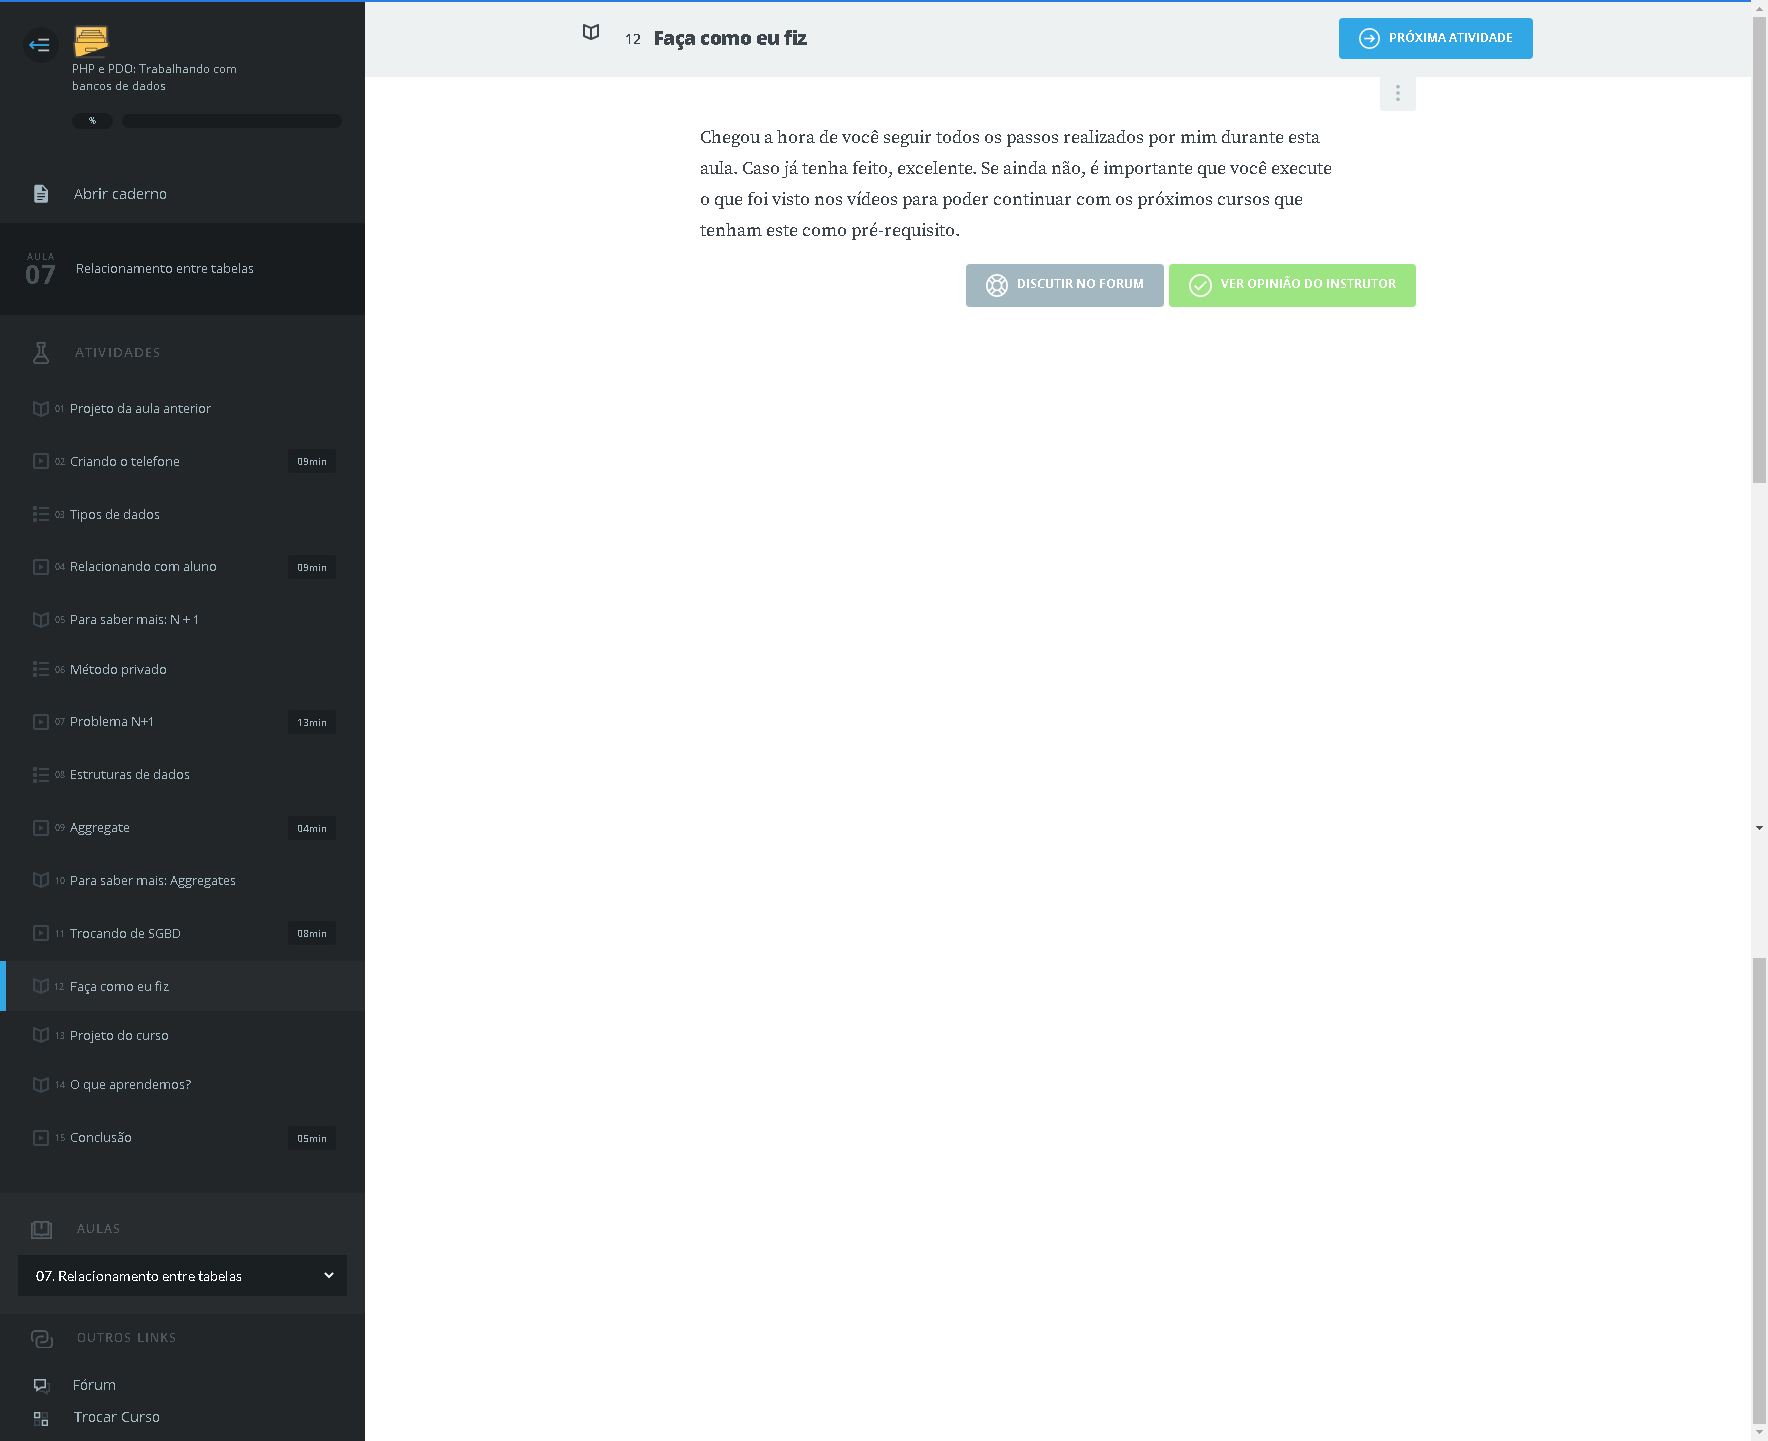Screen dimensions: 1768x1441
Task: Go to the Próxima Atividade
Action: [1435, 38]
